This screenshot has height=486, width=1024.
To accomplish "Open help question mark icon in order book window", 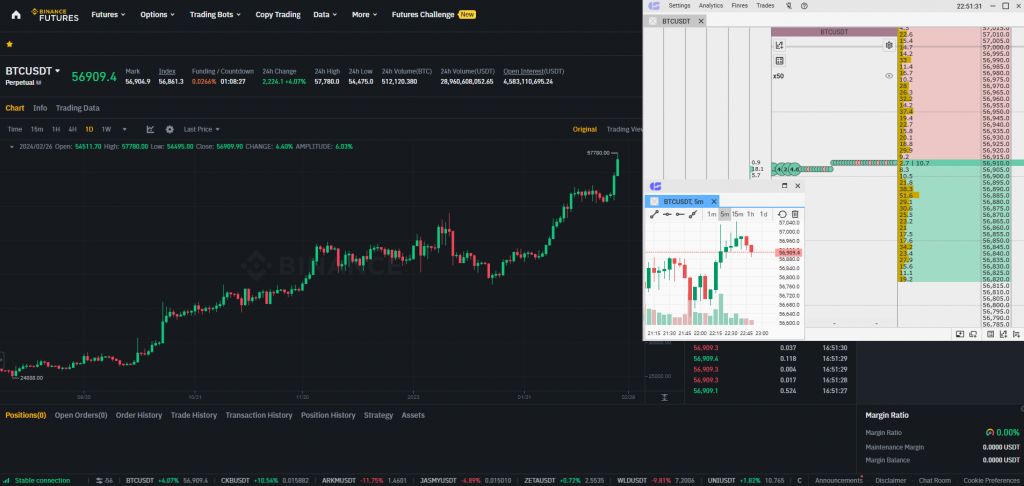I will 804,6.
